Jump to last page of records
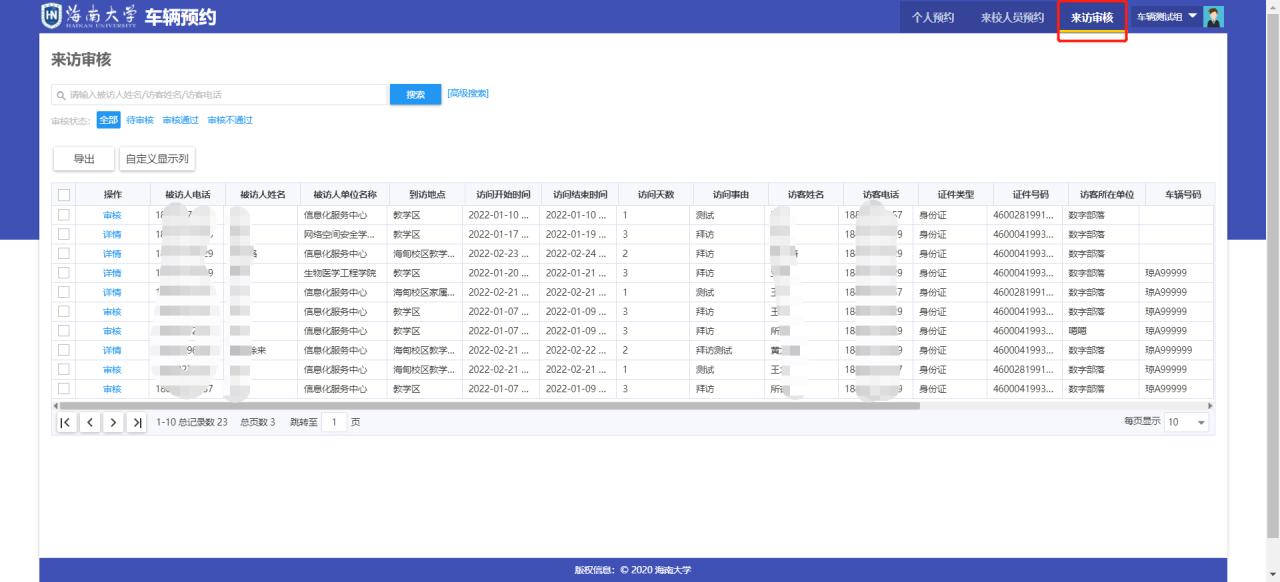 tap(137, 422)
